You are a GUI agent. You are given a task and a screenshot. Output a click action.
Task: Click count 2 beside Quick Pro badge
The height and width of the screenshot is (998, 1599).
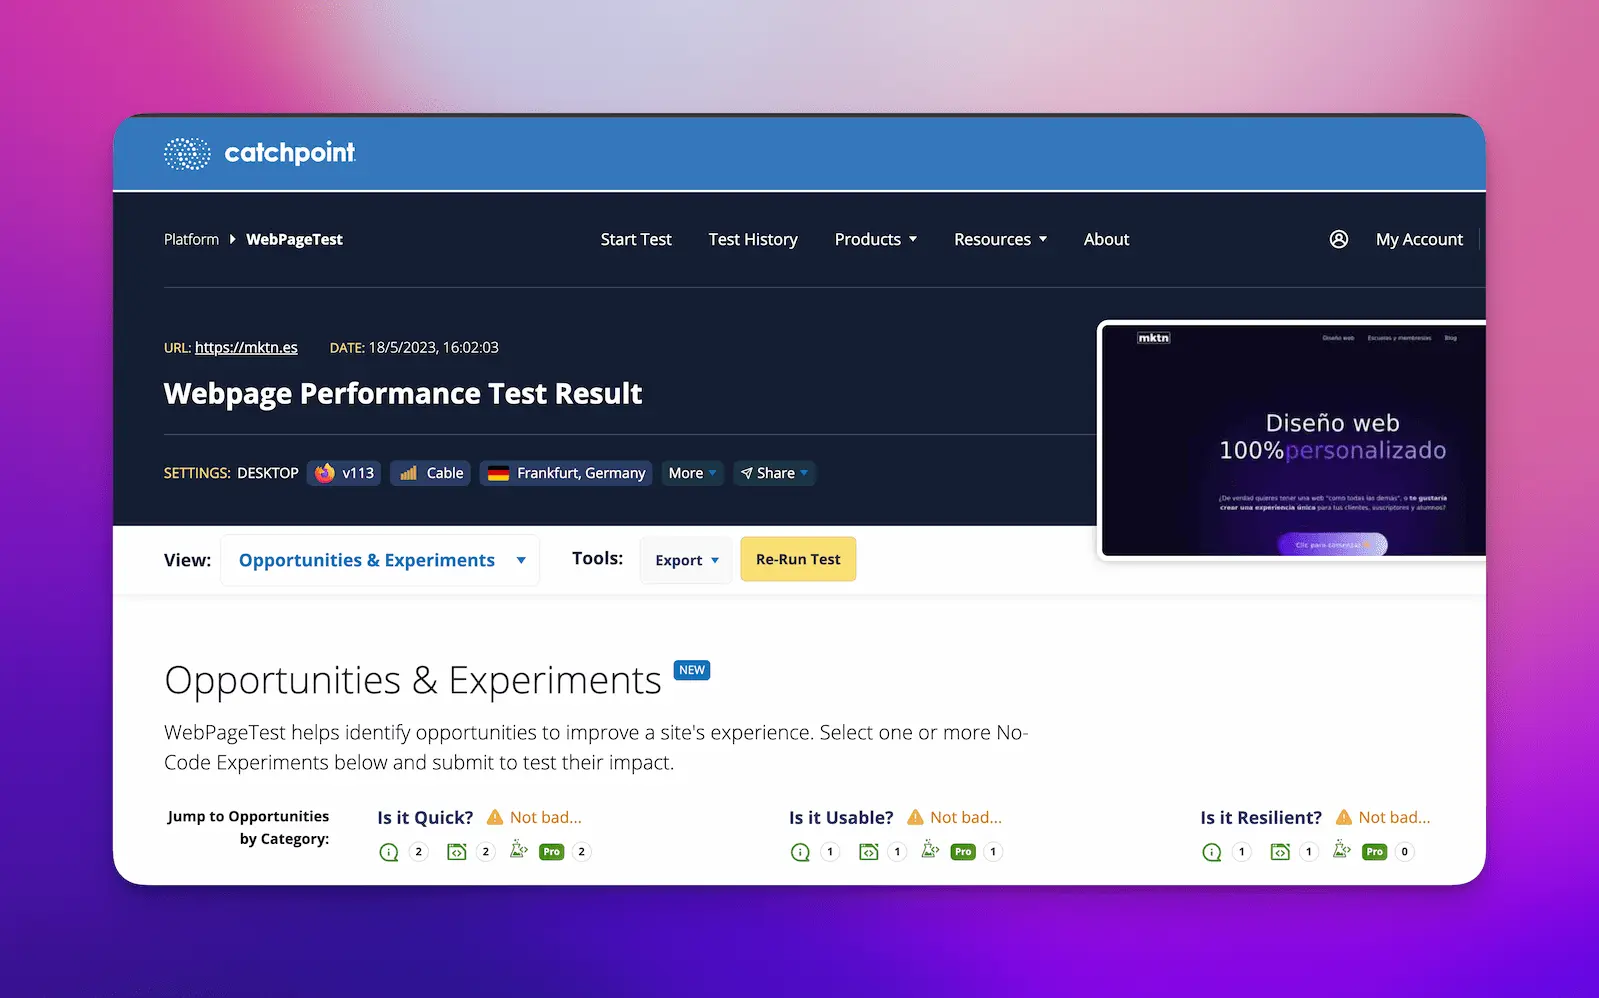(x=582, y=852)
